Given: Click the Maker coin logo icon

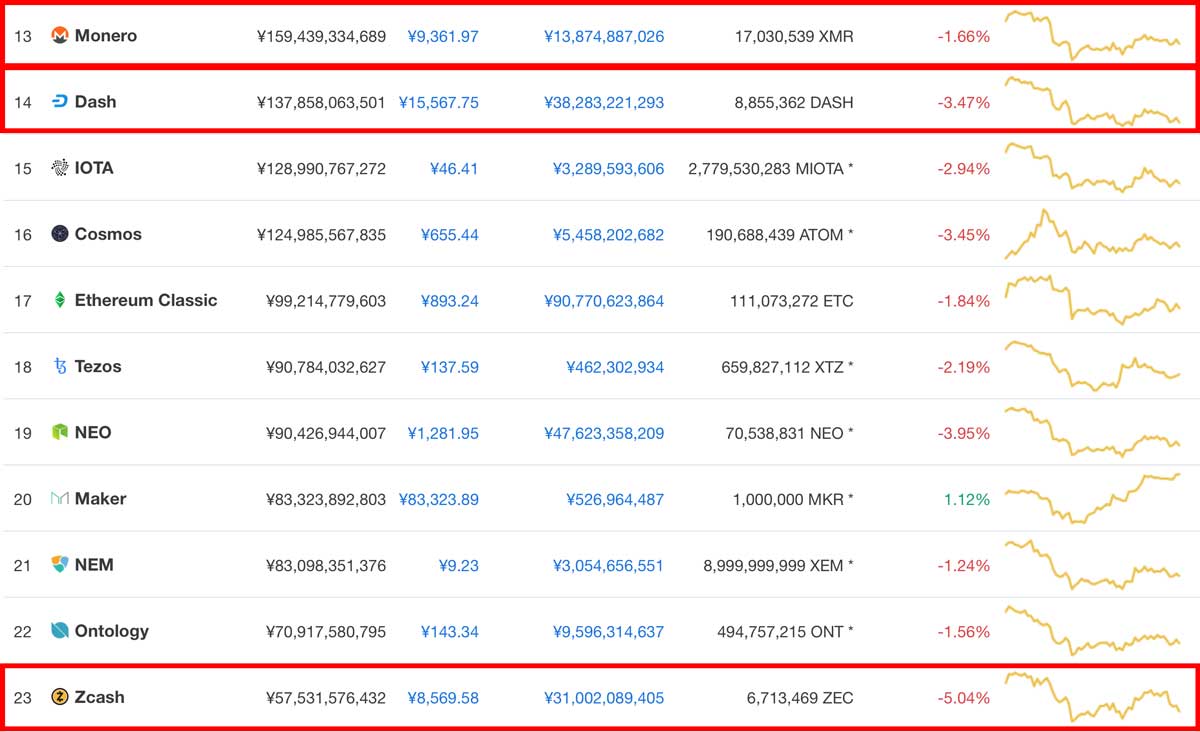Looking at the screenshot, I should coord(59,499).
